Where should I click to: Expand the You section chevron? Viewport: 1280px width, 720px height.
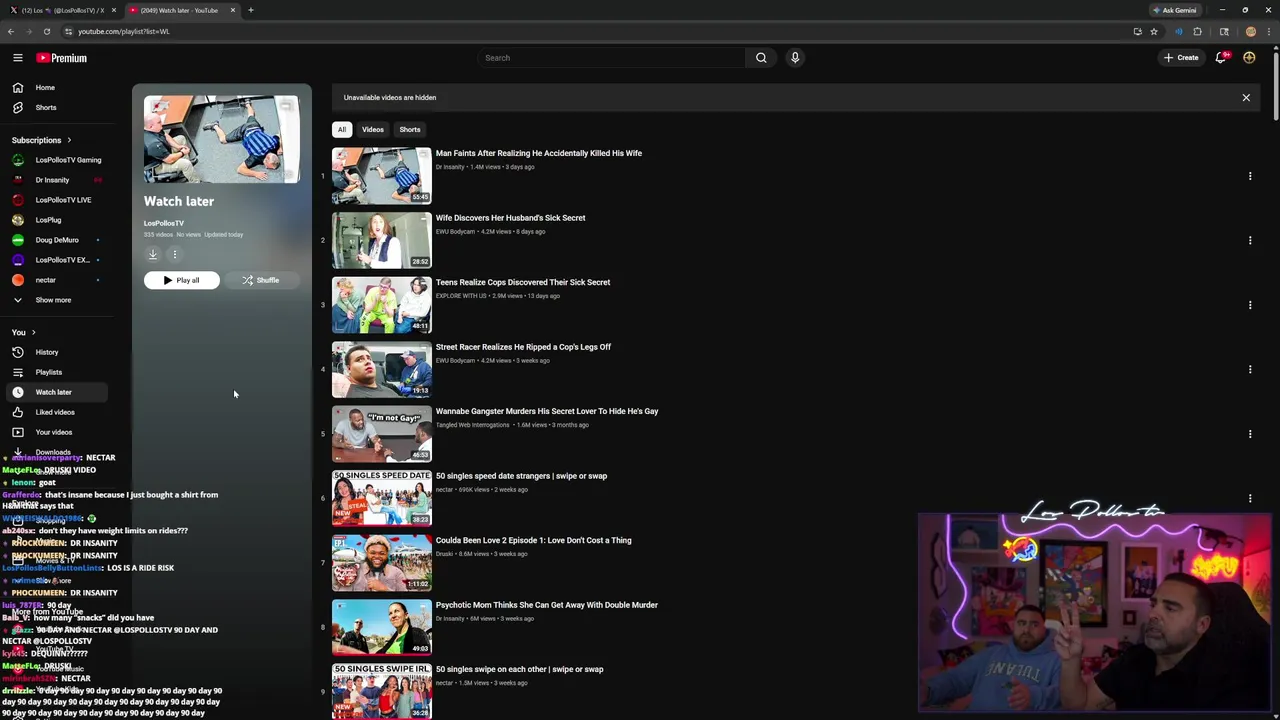[33, 332]
